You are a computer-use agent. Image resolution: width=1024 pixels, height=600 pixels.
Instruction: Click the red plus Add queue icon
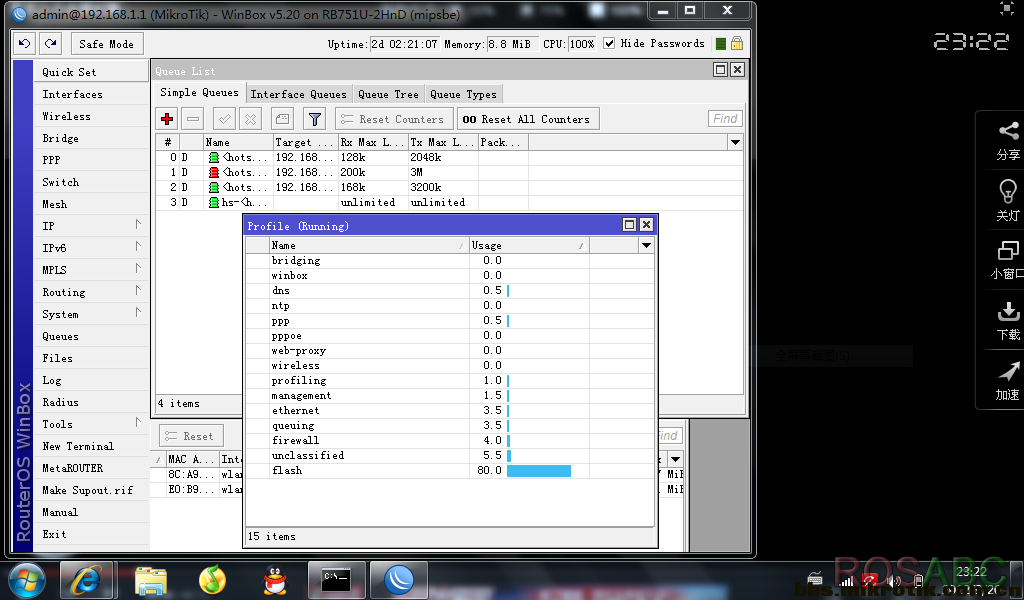[x=167, y=119]
